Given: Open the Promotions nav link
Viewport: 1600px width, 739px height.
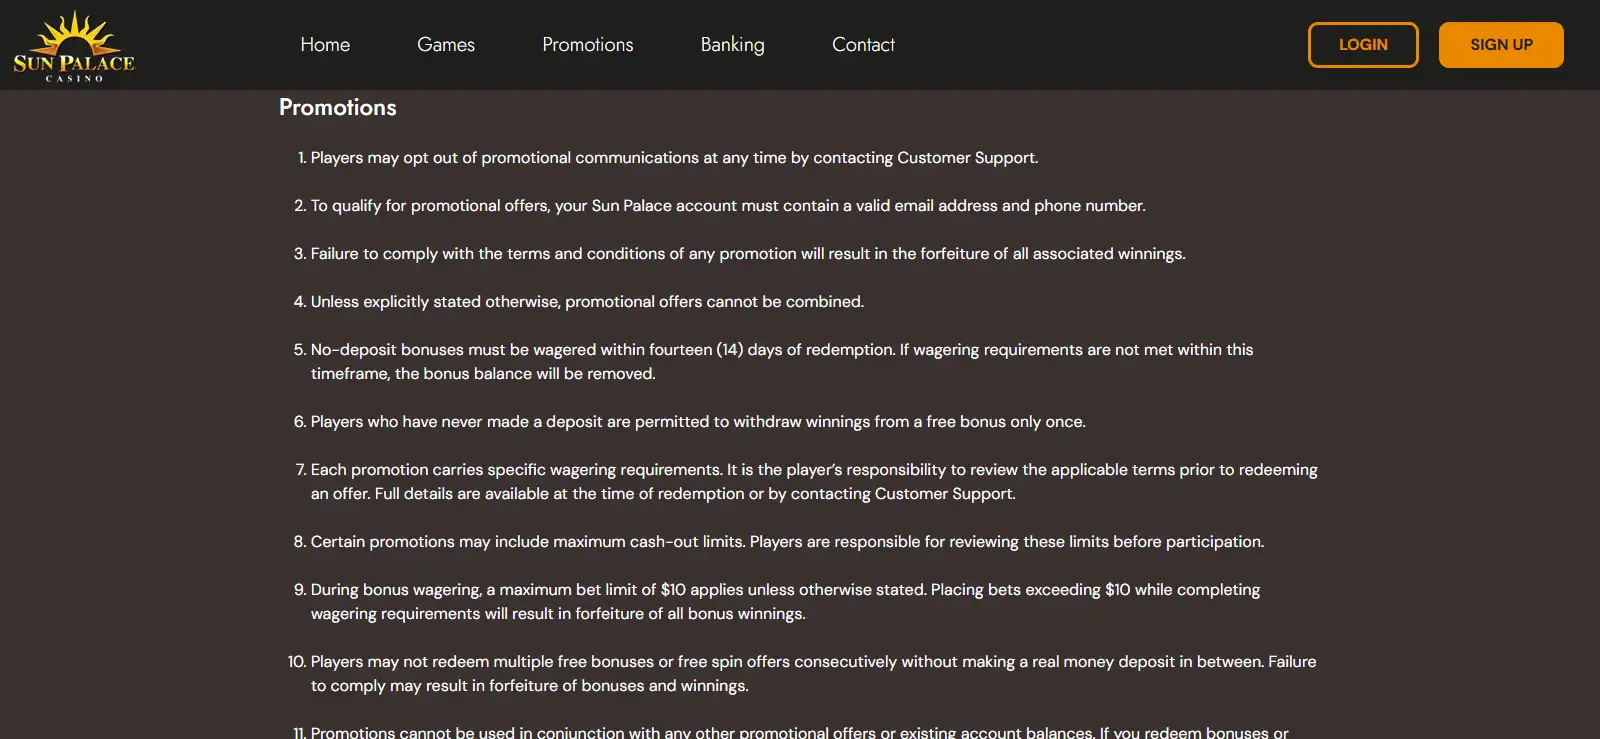Looking at the screenshot, I should click(588, 45).
